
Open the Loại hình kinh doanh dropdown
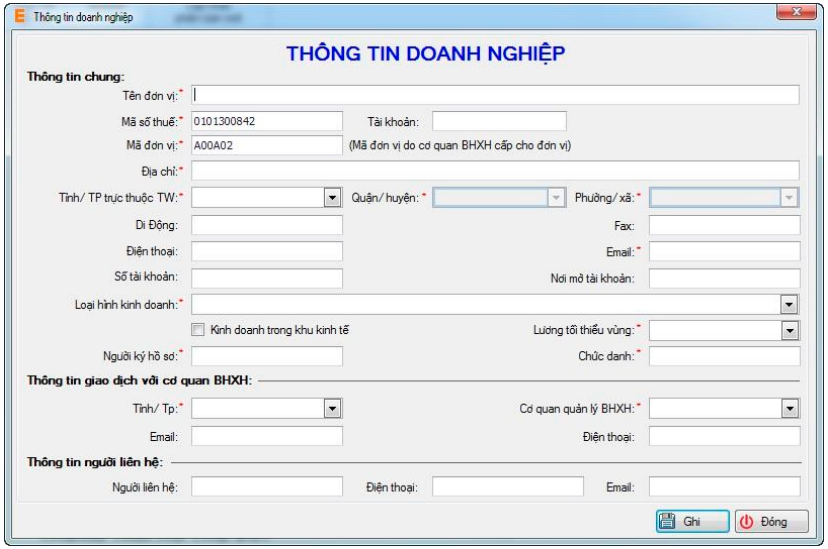(789, 304)
